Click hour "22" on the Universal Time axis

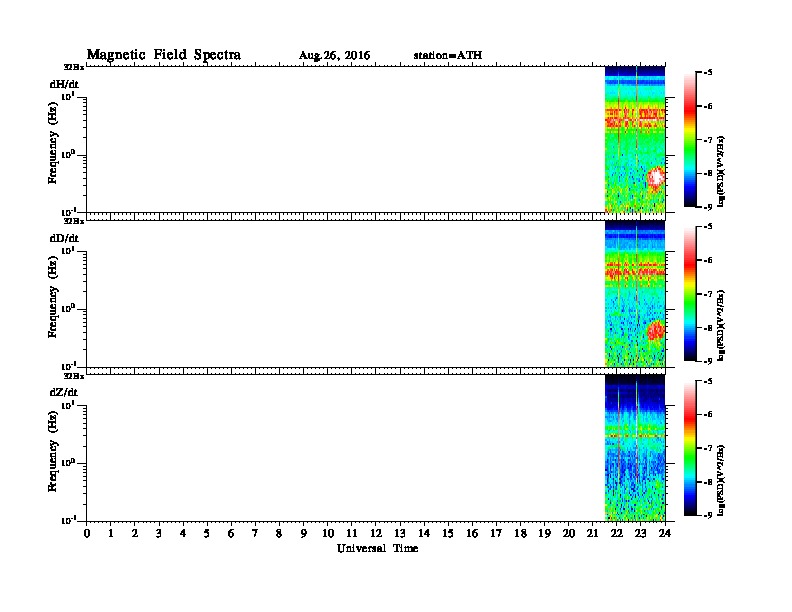617,534
